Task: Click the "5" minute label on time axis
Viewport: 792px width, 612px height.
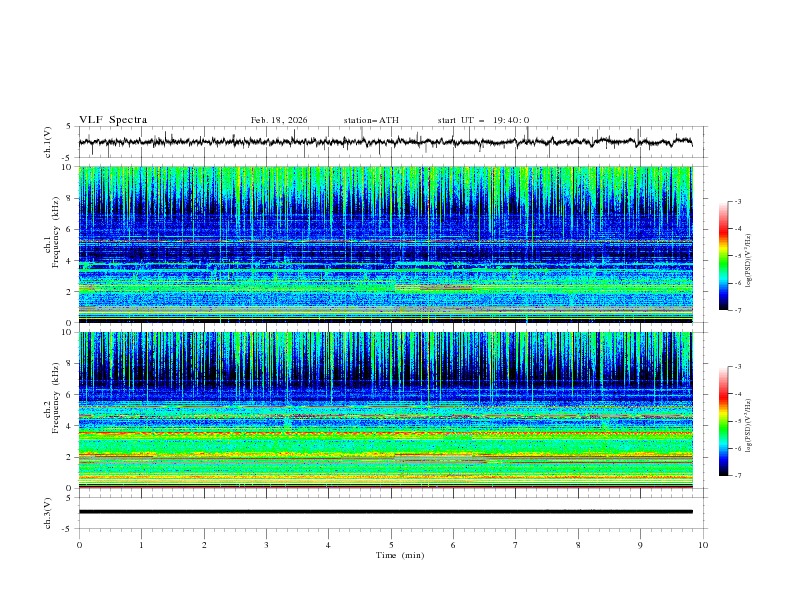Action: pyautogui.click(x=391, y=545)
